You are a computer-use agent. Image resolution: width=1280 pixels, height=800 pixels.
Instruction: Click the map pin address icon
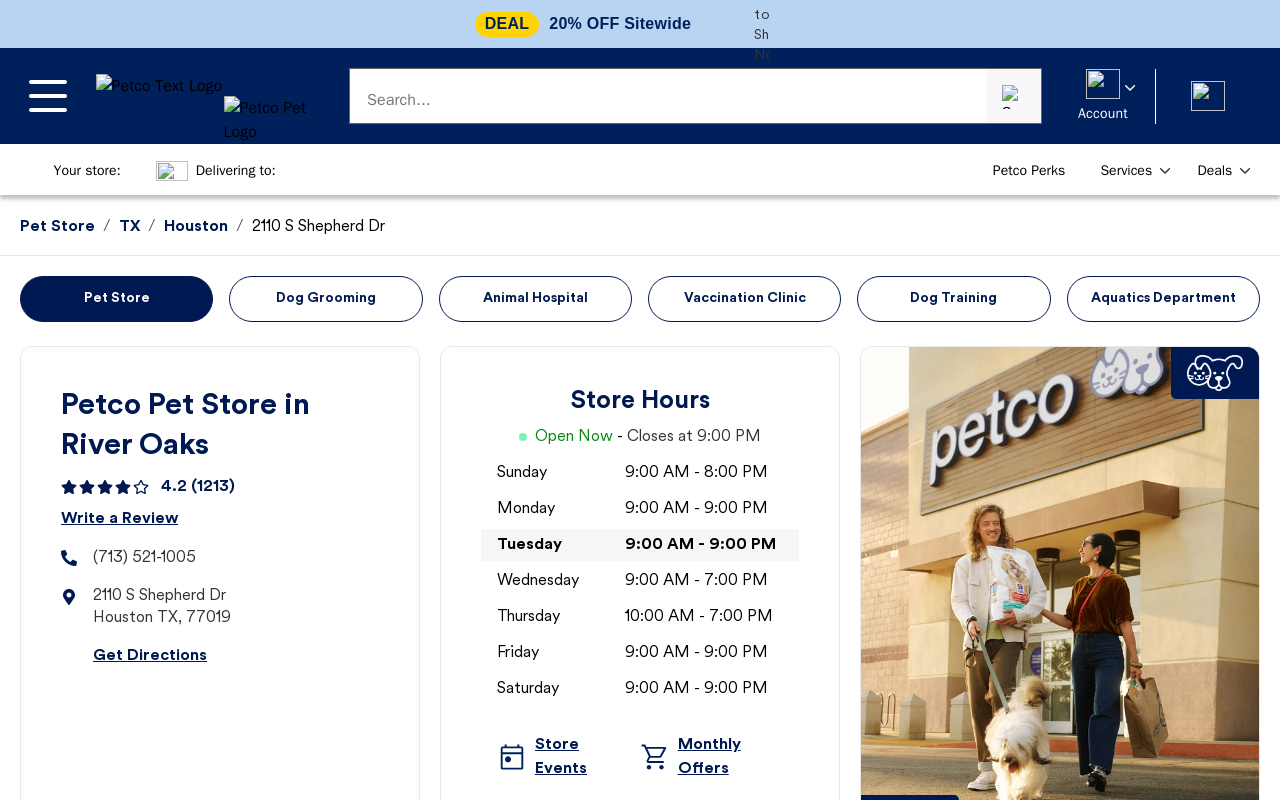coord(69,597)
